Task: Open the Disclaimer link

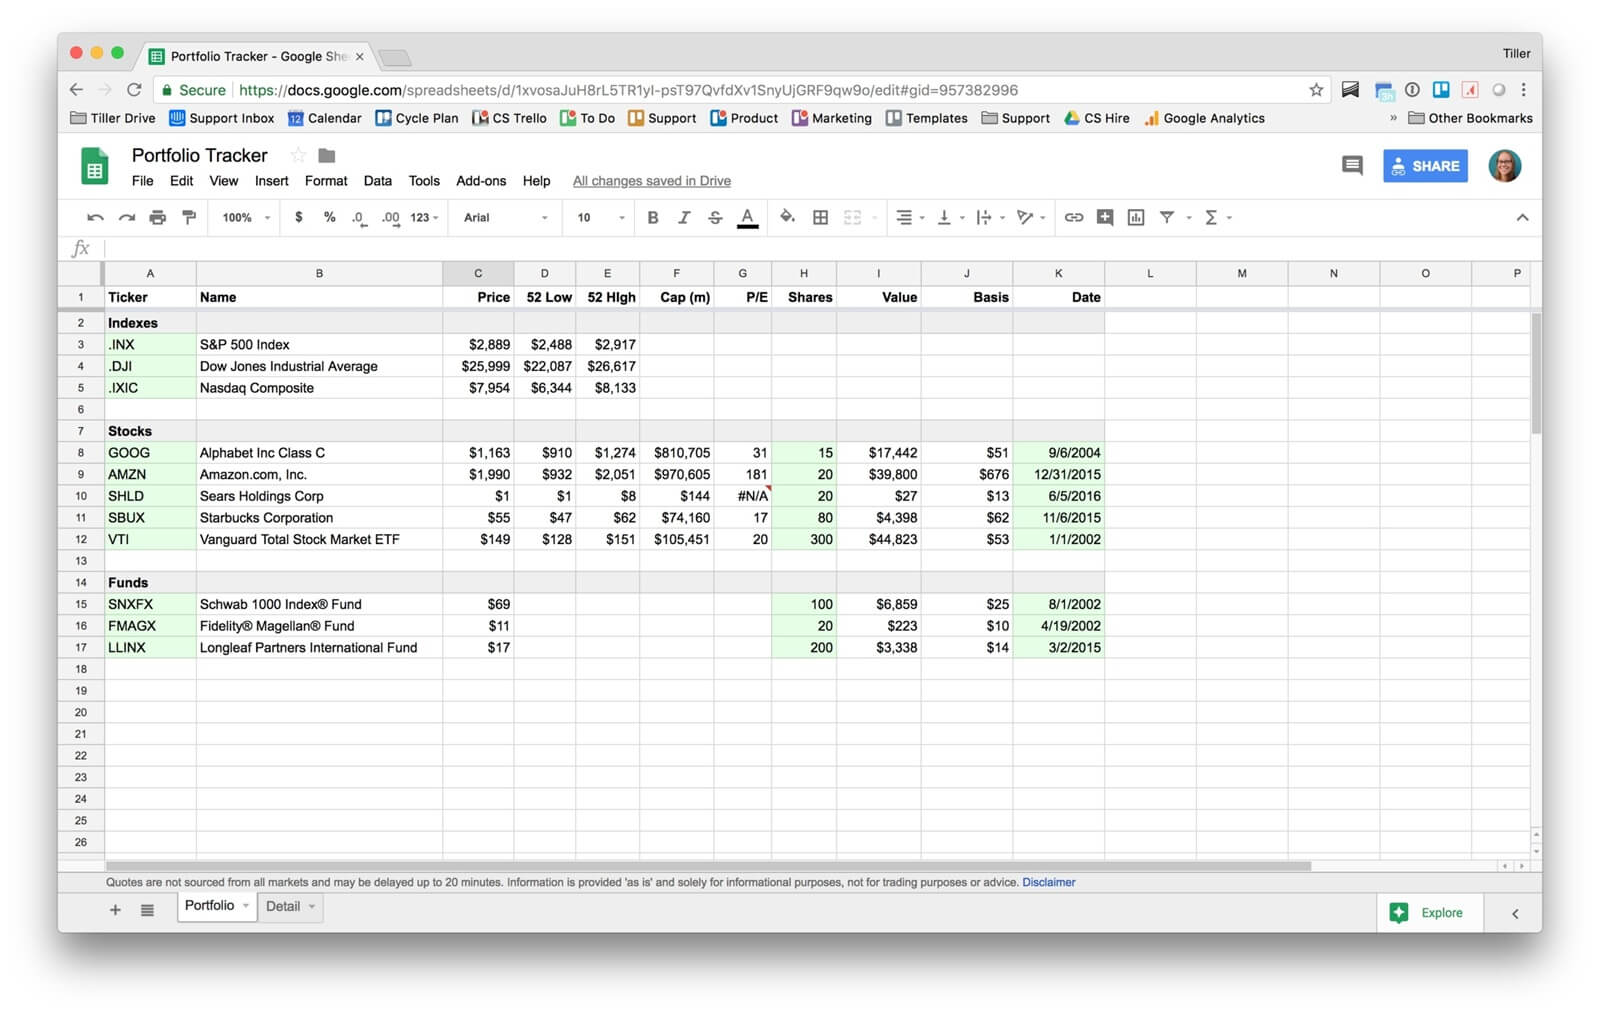Action: click(x=1048, y=882)
